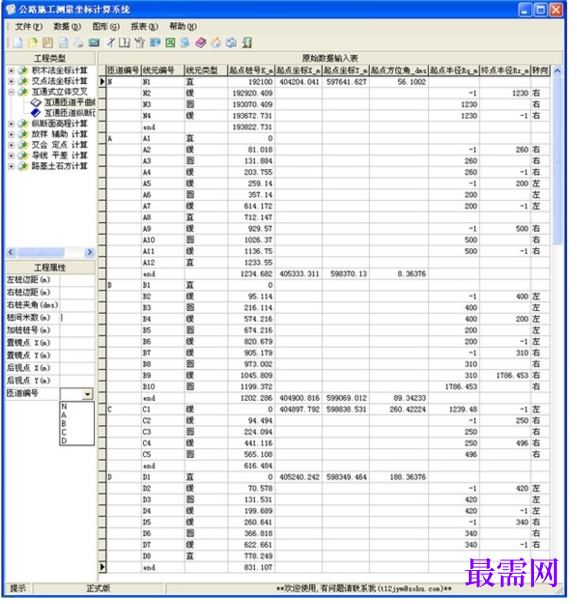
Task: Open the 数据(D) menu
Action: click(67, 27)
